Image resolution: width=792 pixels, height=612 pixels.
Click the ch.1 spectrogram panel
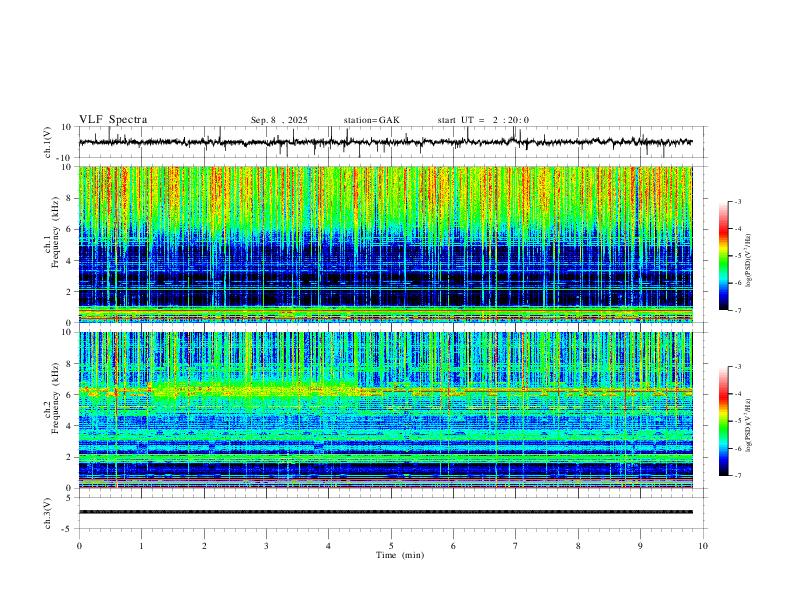pos(385,244)
